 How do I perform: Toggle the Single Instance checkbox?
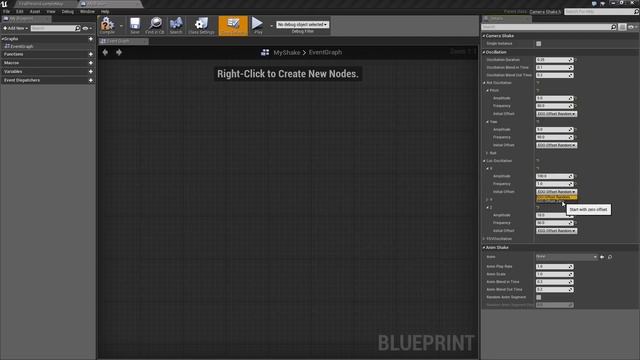[539, 44]
